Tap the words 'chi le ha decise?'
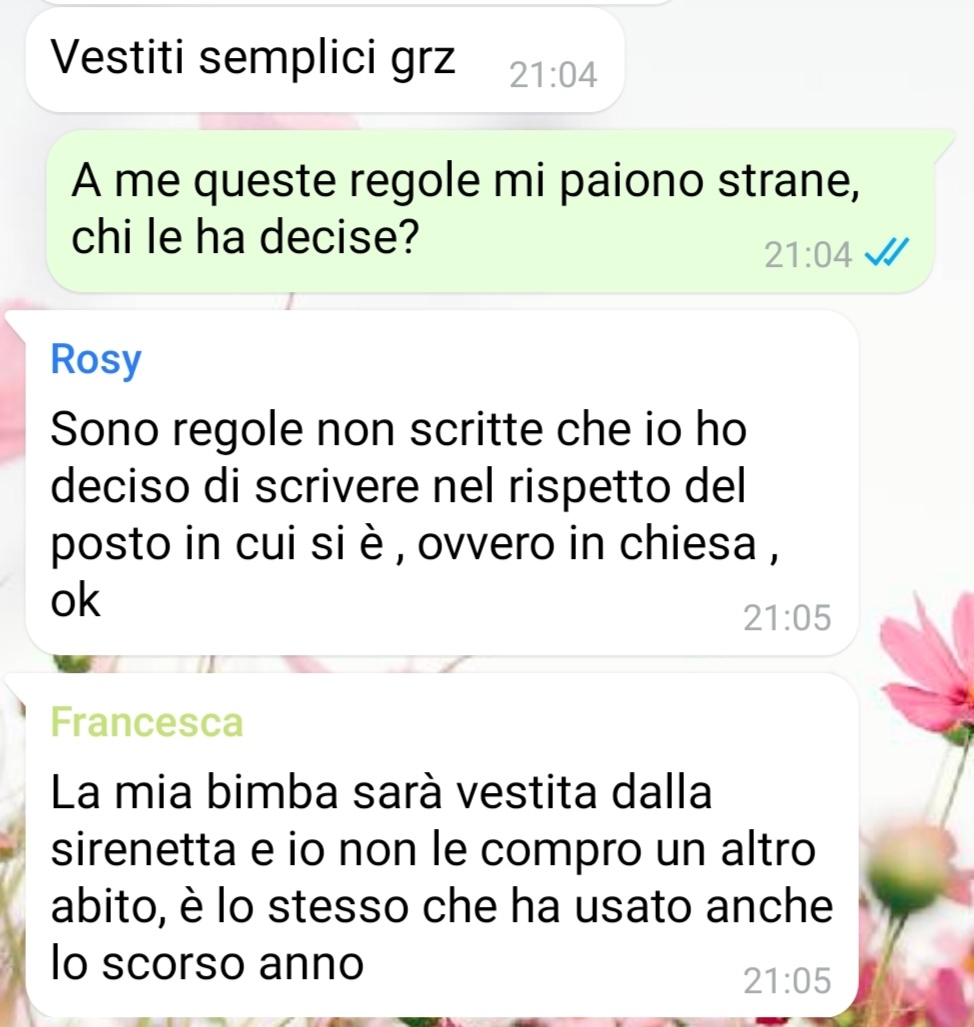Screen dimensions: 974x1027 [x=244, y=236]
